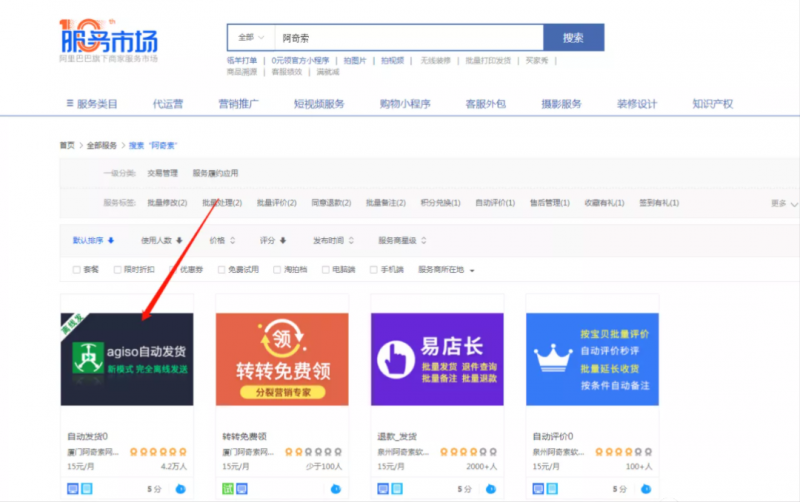800x502 pixels.
Task: Click the chat icon under 转转免费领
Action: pyautogui.click(x=336, y=489)
